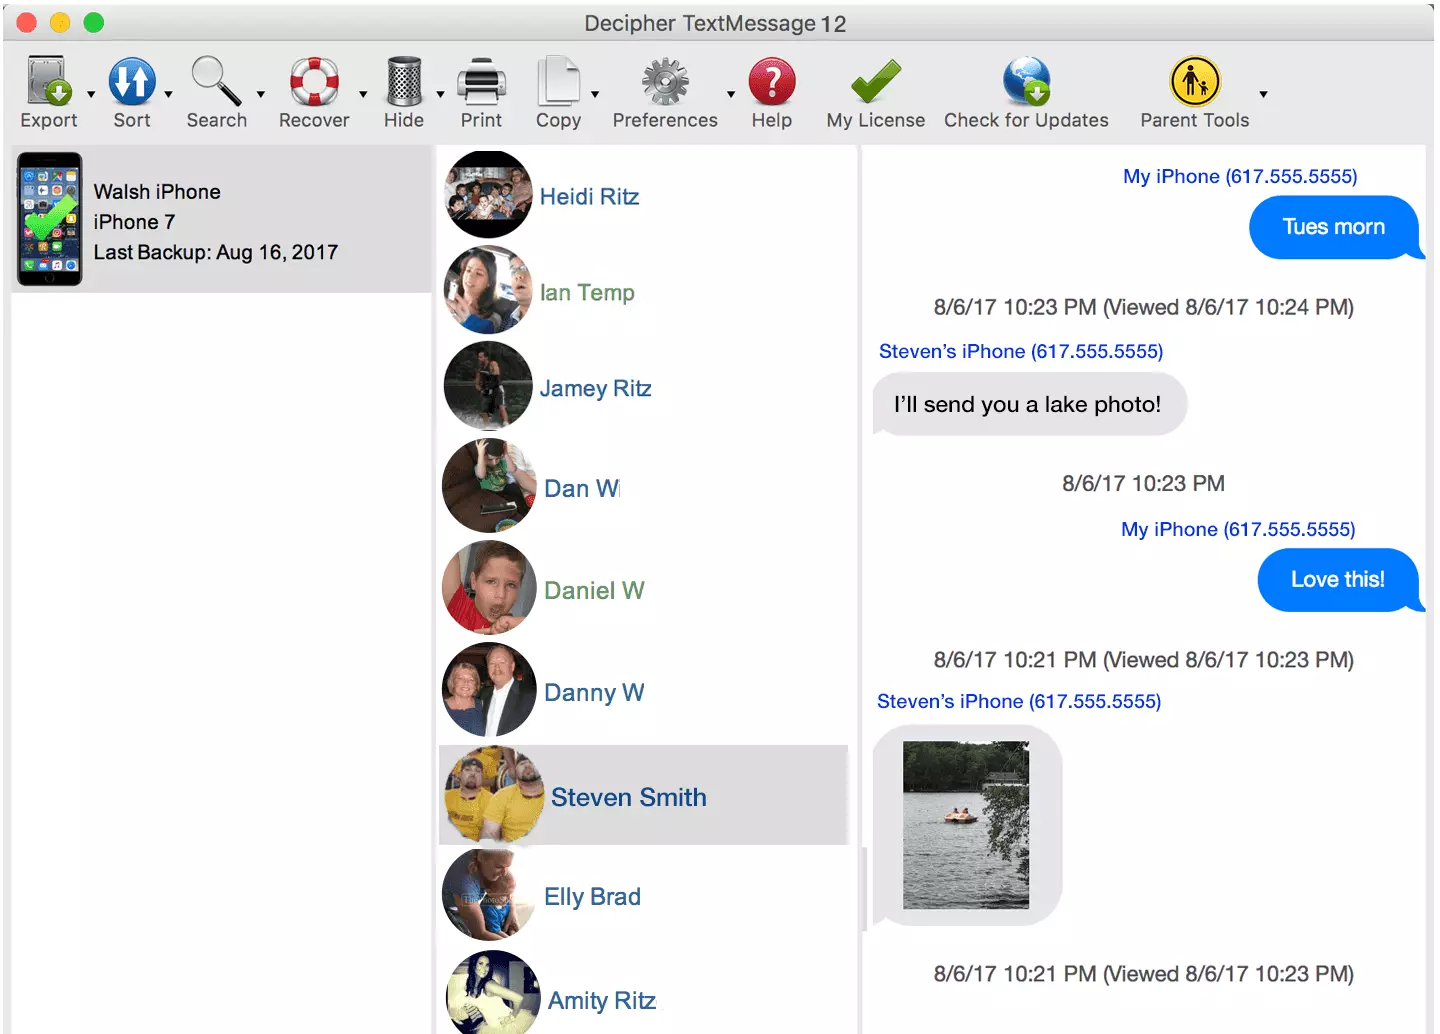The height and width of the screenshot is (1034, 1440).
Task: Select Elly Brad contact
Action: pyautogui.click(x=644, y=896)
